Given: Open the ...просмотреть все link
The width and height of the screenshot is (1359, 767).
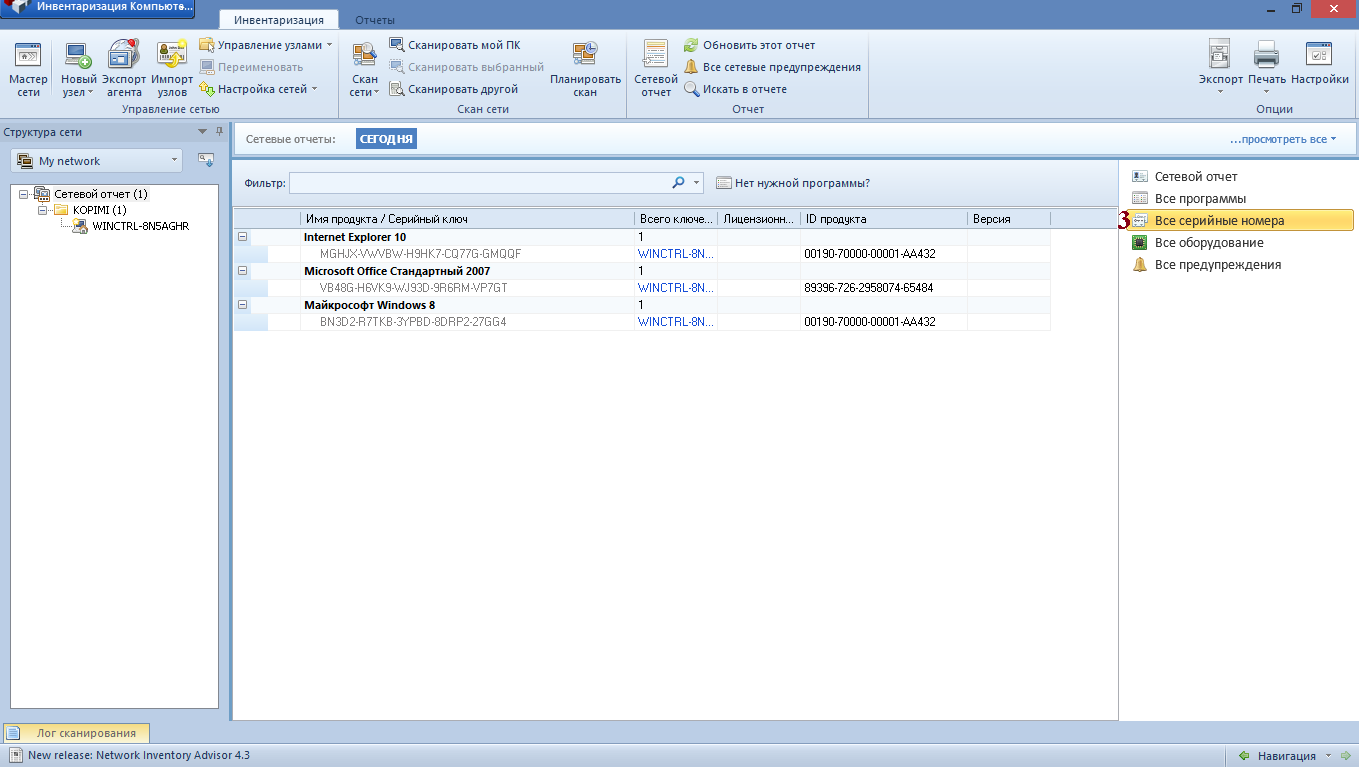Looking at the screenshot, I should click(x=1283, y=139).
